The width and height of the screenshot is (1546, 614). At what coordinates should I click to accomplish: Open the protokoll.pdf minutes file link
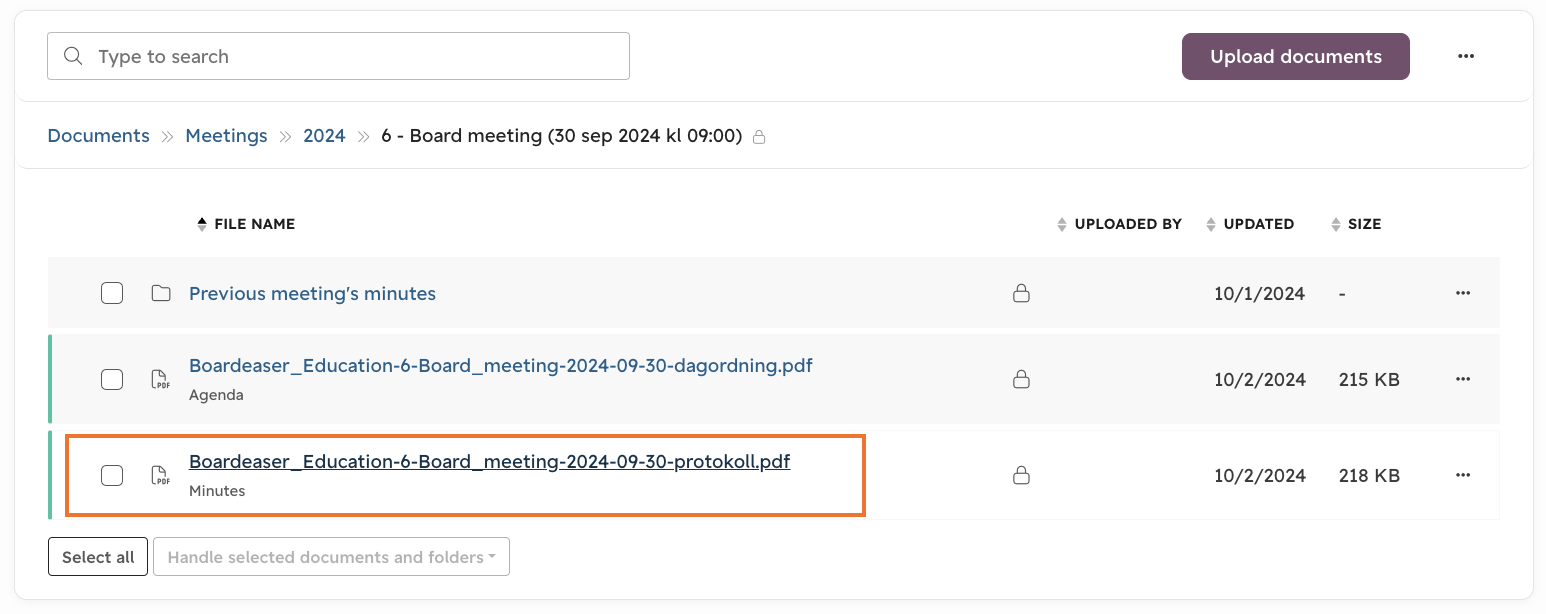point(490,462)
